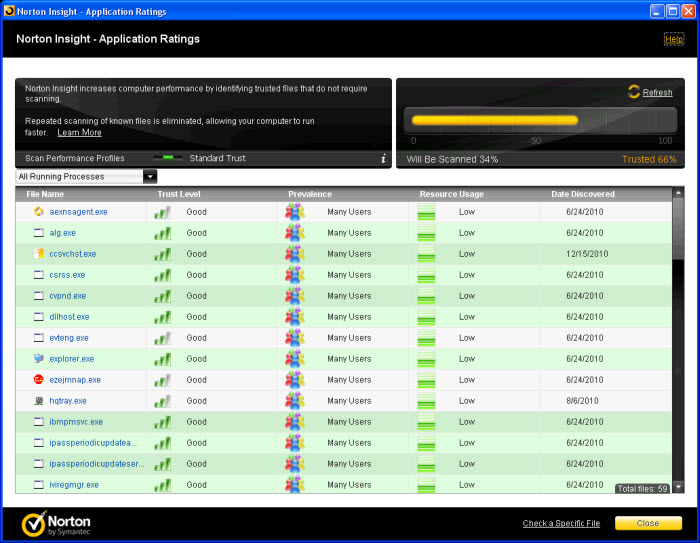The height and width of the screenshot is (543, 700).
Task: Open explorer.exe file details
Action: (x=72, y=359)
